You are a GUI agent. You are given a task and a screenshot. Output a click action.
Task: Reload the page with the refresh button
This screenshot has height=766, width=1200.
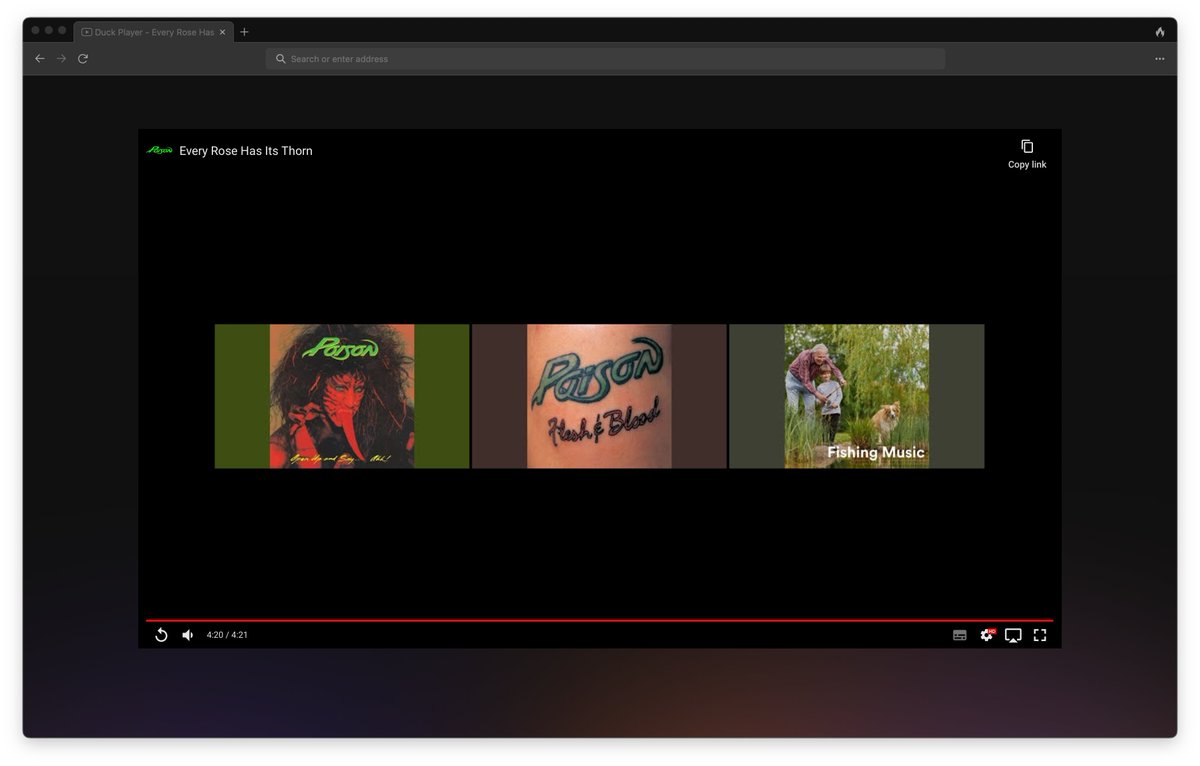coord(82,58)
